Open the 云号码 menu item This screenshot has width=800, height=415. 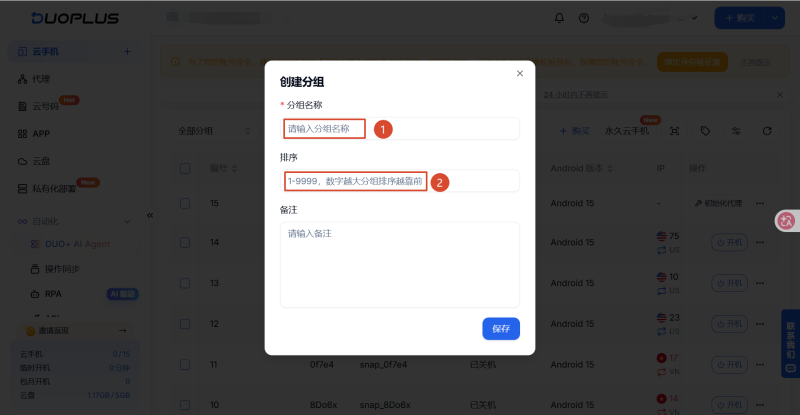[45, 106]
